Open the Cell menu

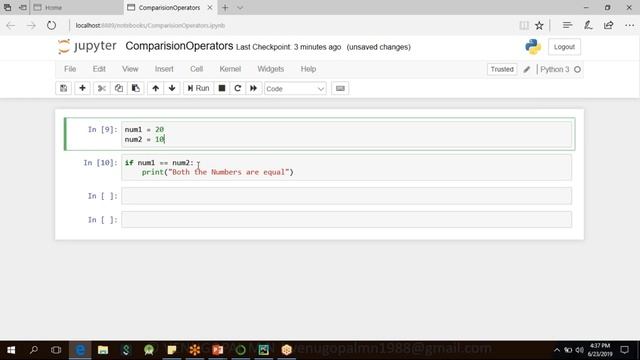[196, 69]
